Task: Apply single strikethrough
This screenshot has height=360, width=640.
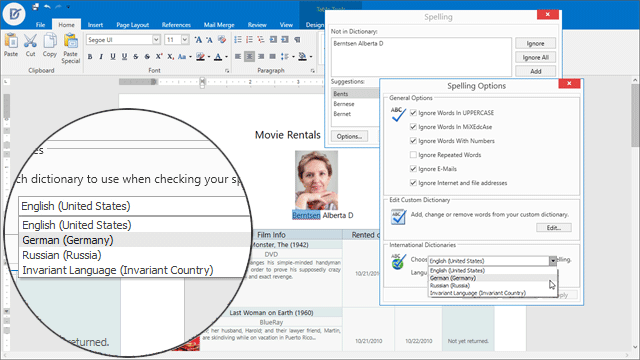Action: tap(136, 57)
